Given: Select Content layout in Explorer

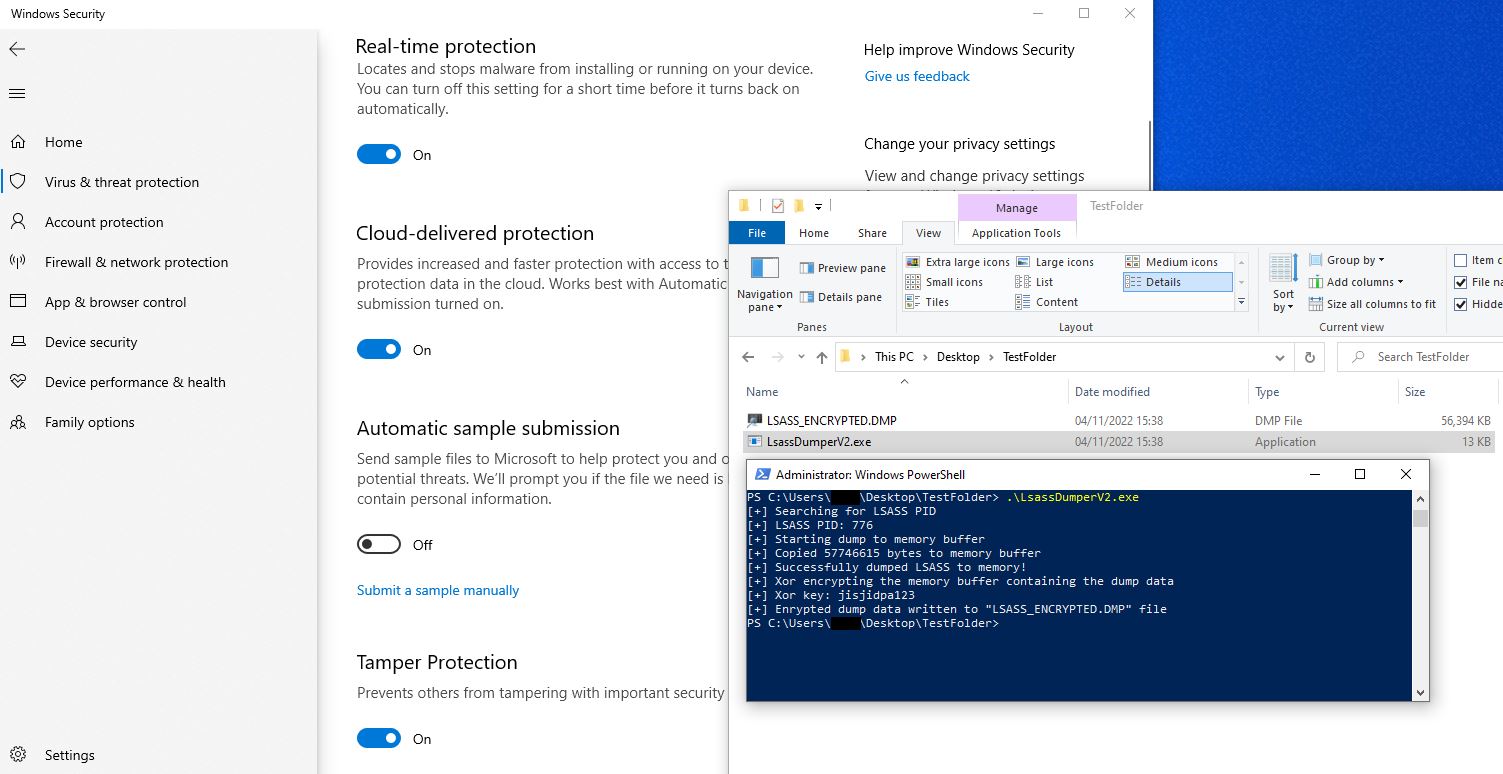Looking at the screenshot, I should (1046, 302).
